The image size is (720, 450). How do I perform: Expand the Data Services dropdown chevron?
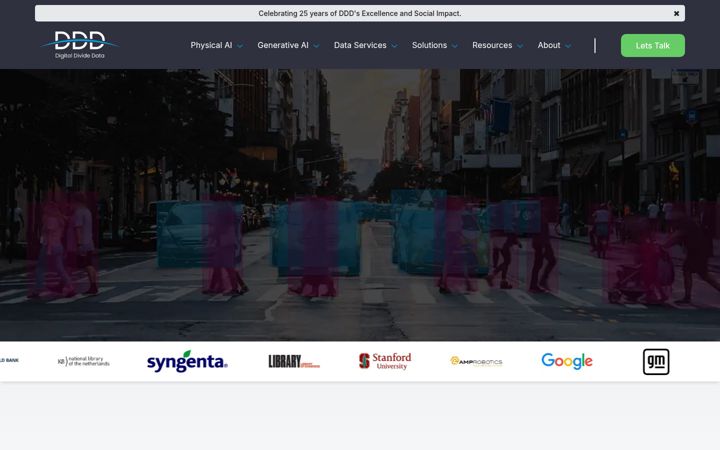coord(394,46)
